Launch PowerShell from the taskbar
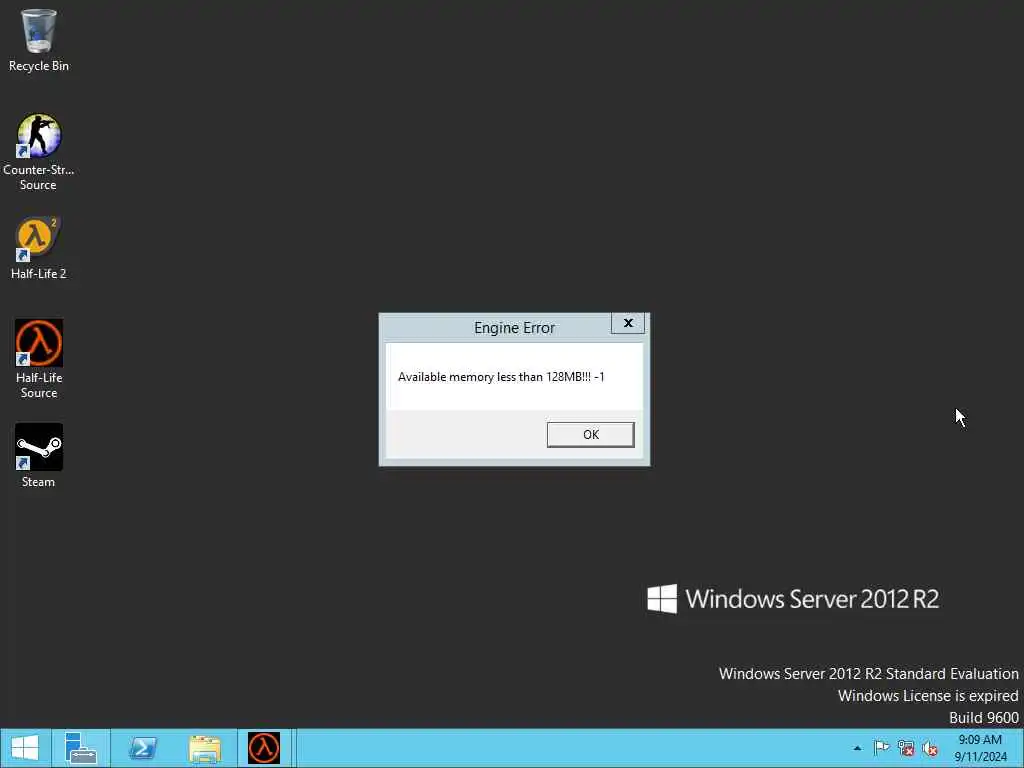The height and width of the screenshot is (768, 1024). 142,748
